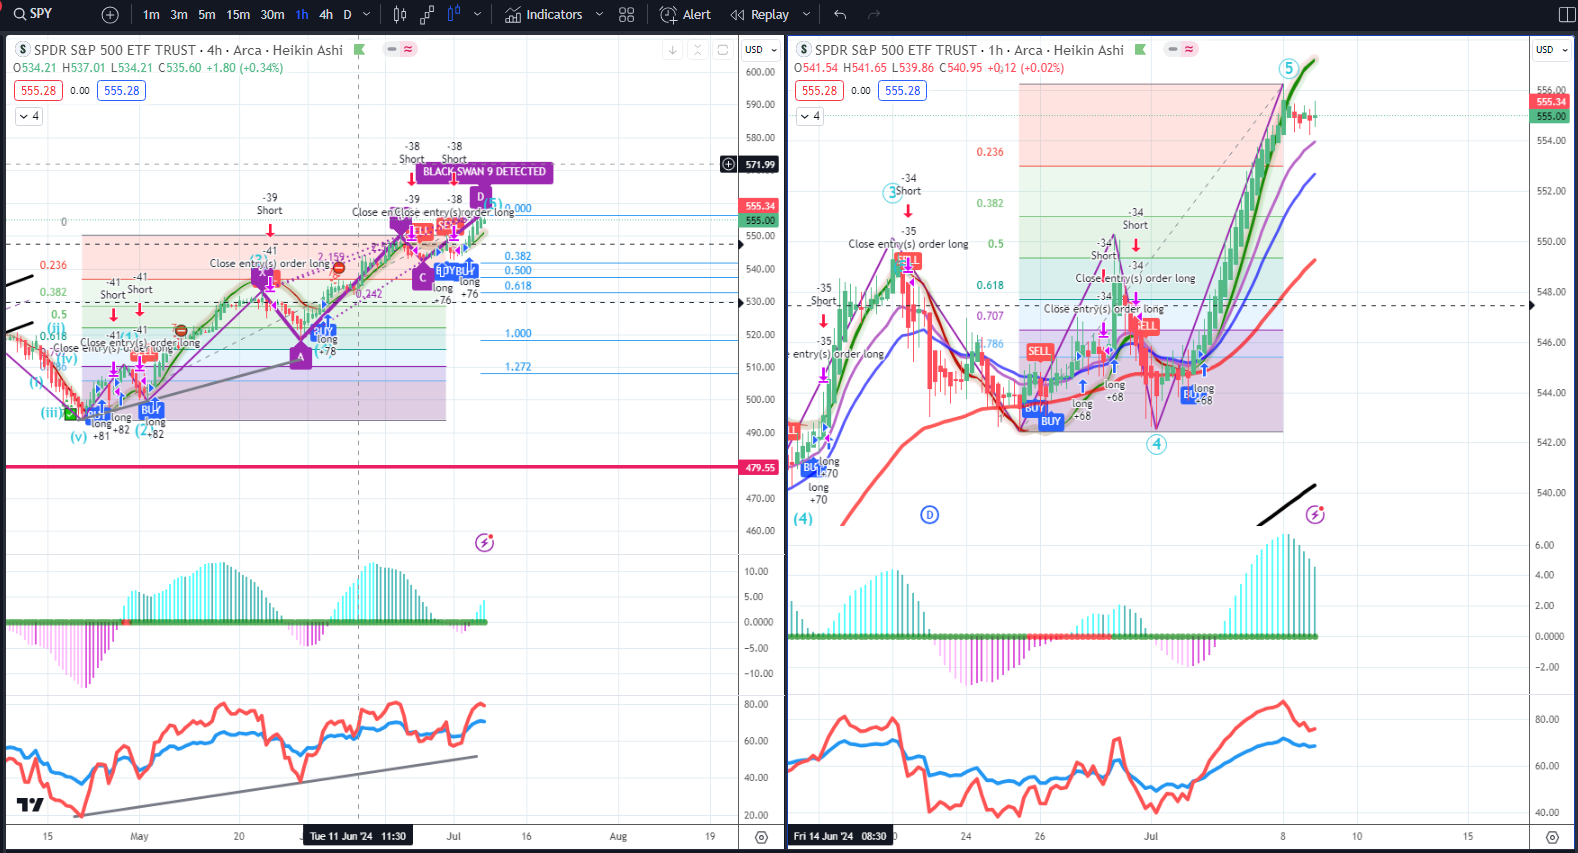Expand the favorite indicators dropdown
The width and height of the screenshot is (1578, 853).
coord(599,15)
